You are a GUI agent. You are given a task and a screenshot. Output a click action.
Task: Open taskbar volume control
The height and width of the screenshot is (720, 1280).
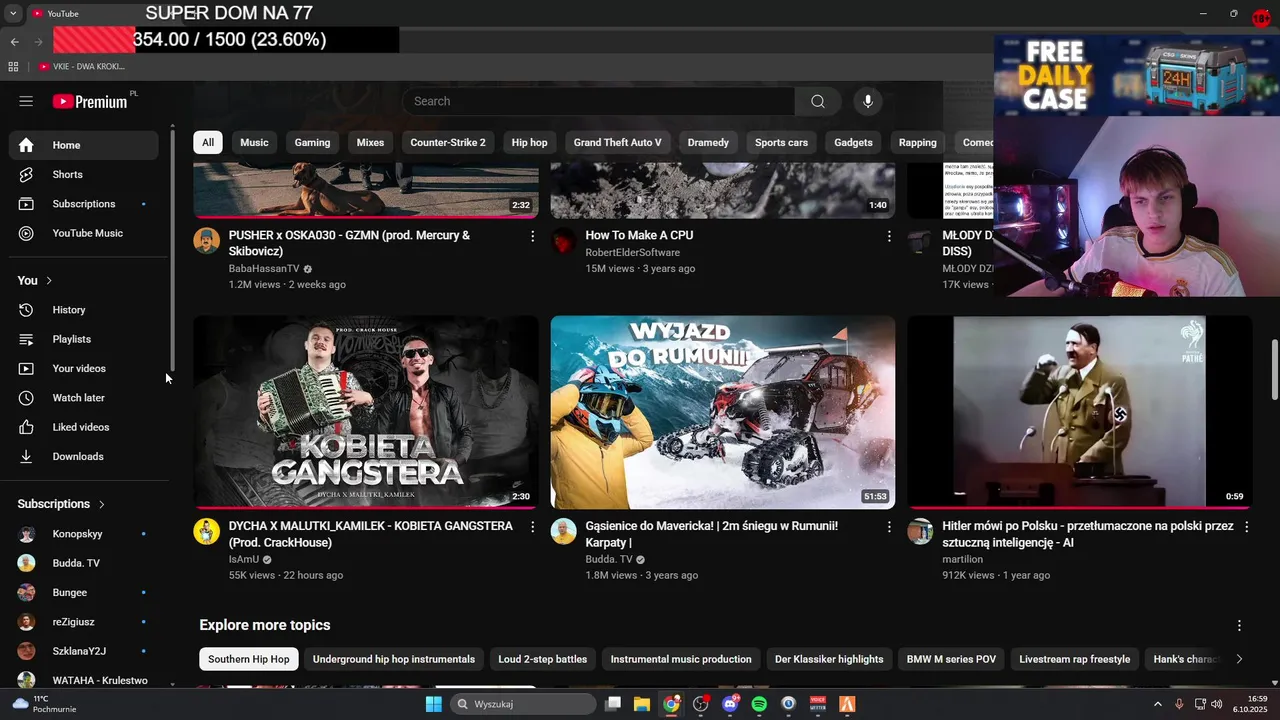tap(1217, 704)
